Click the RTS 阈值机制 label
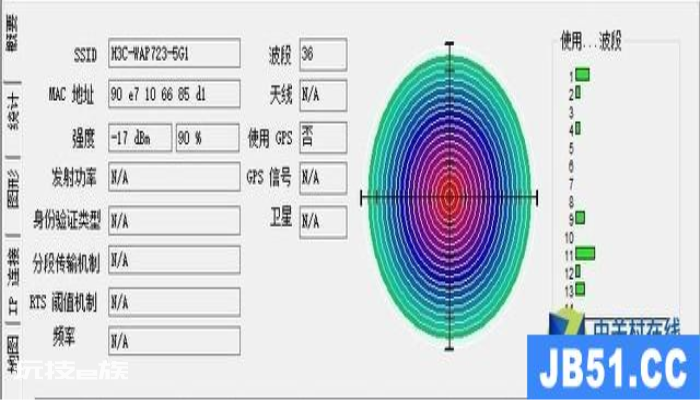 (x=63, y=303)
